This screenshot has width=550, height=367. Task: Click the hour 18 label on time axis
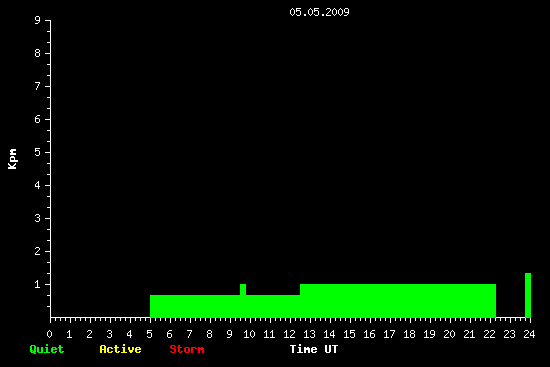(409, 334)
